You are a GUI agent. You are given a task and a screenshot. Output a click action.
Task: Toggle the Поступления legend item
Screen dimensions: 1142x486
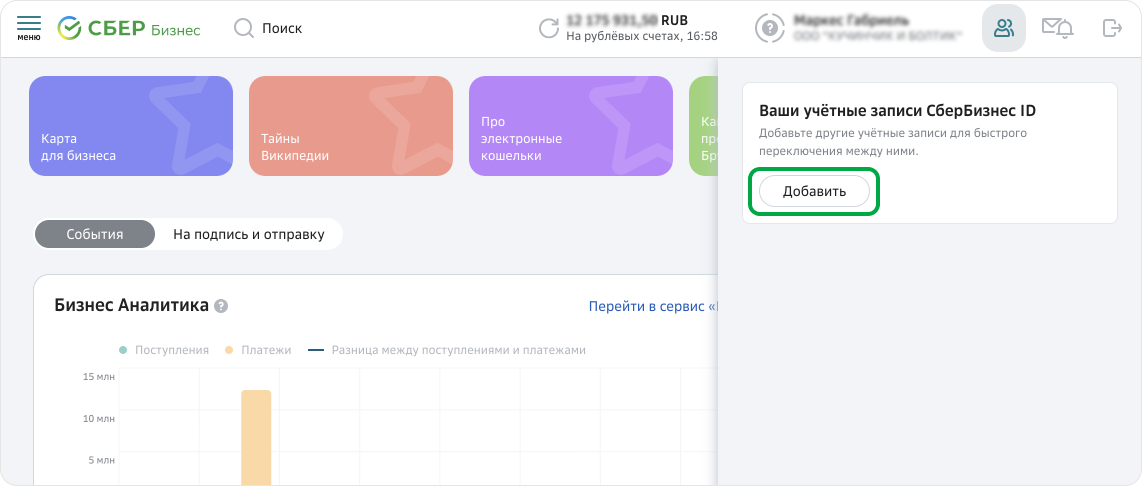tap(165, 350)
